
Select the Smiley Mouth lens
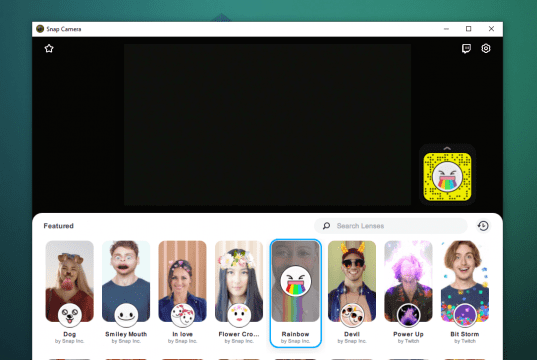[126, 292]
